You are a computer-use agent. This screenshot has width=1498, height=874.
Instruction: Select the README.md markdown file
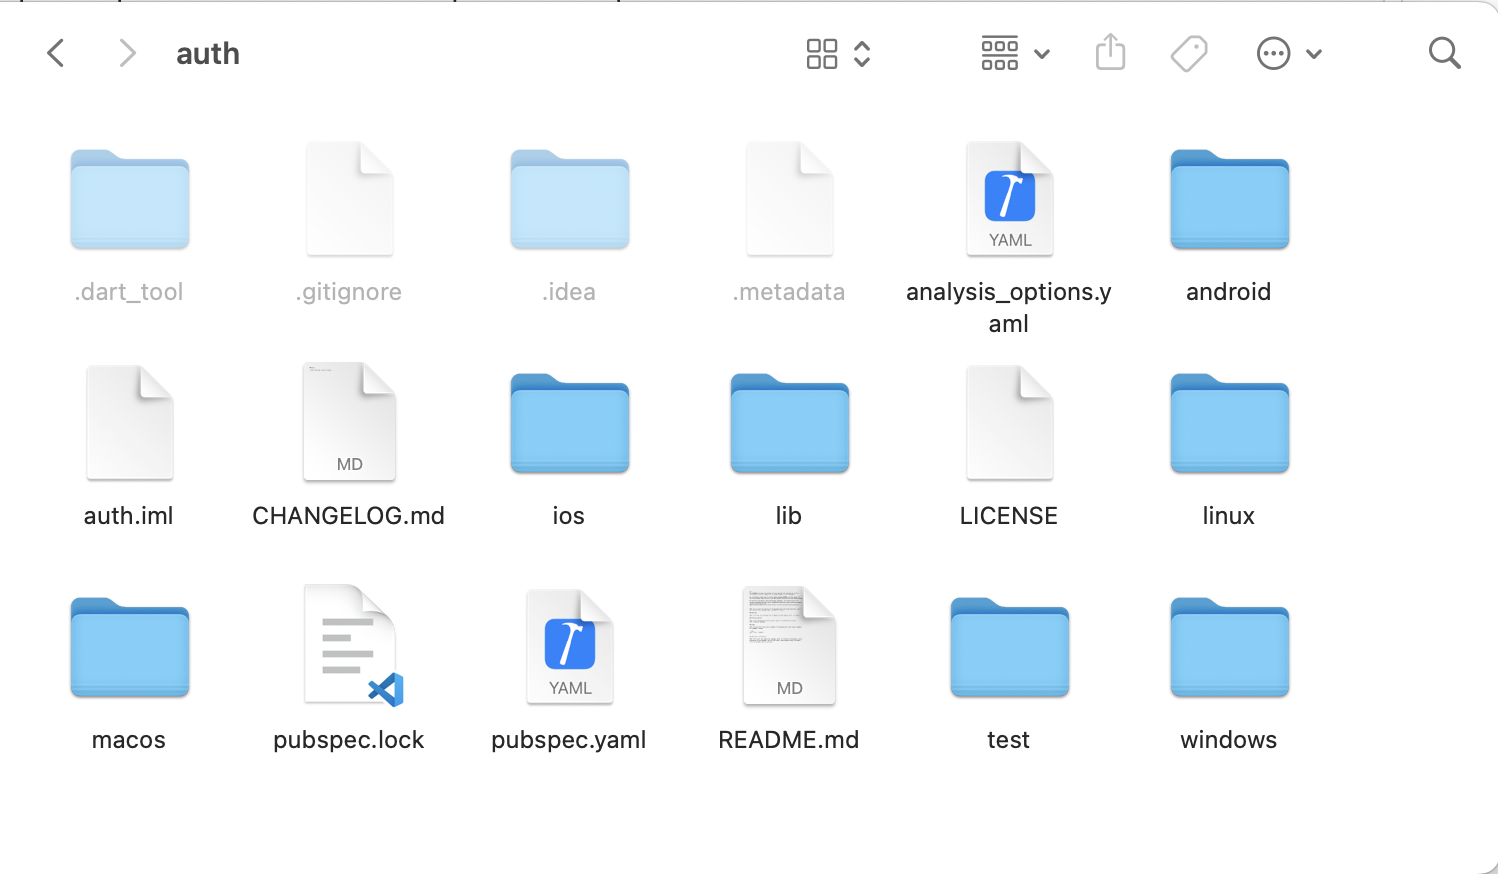pos(788,645)
